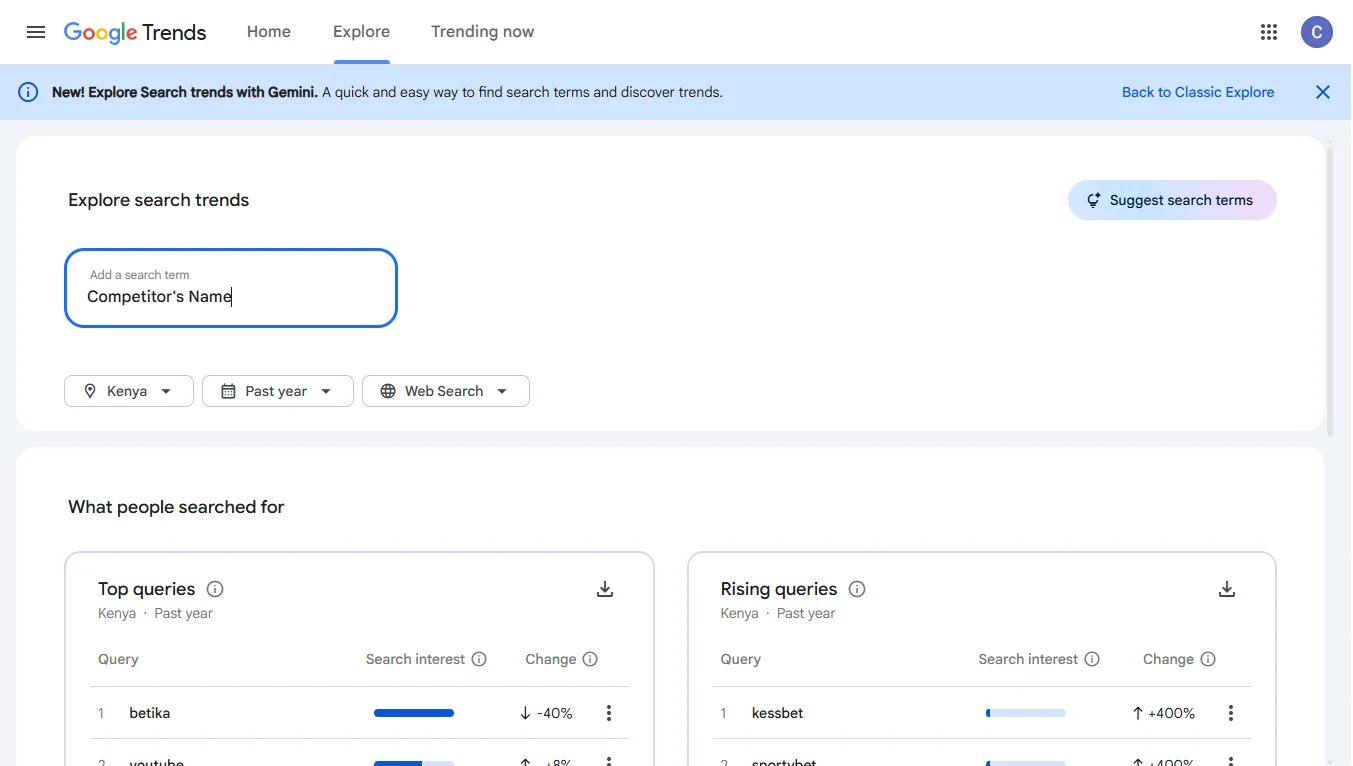Select the Explore tab
Image resolution: width=1353 pixels, height=766 pixels.
point(361,32)
